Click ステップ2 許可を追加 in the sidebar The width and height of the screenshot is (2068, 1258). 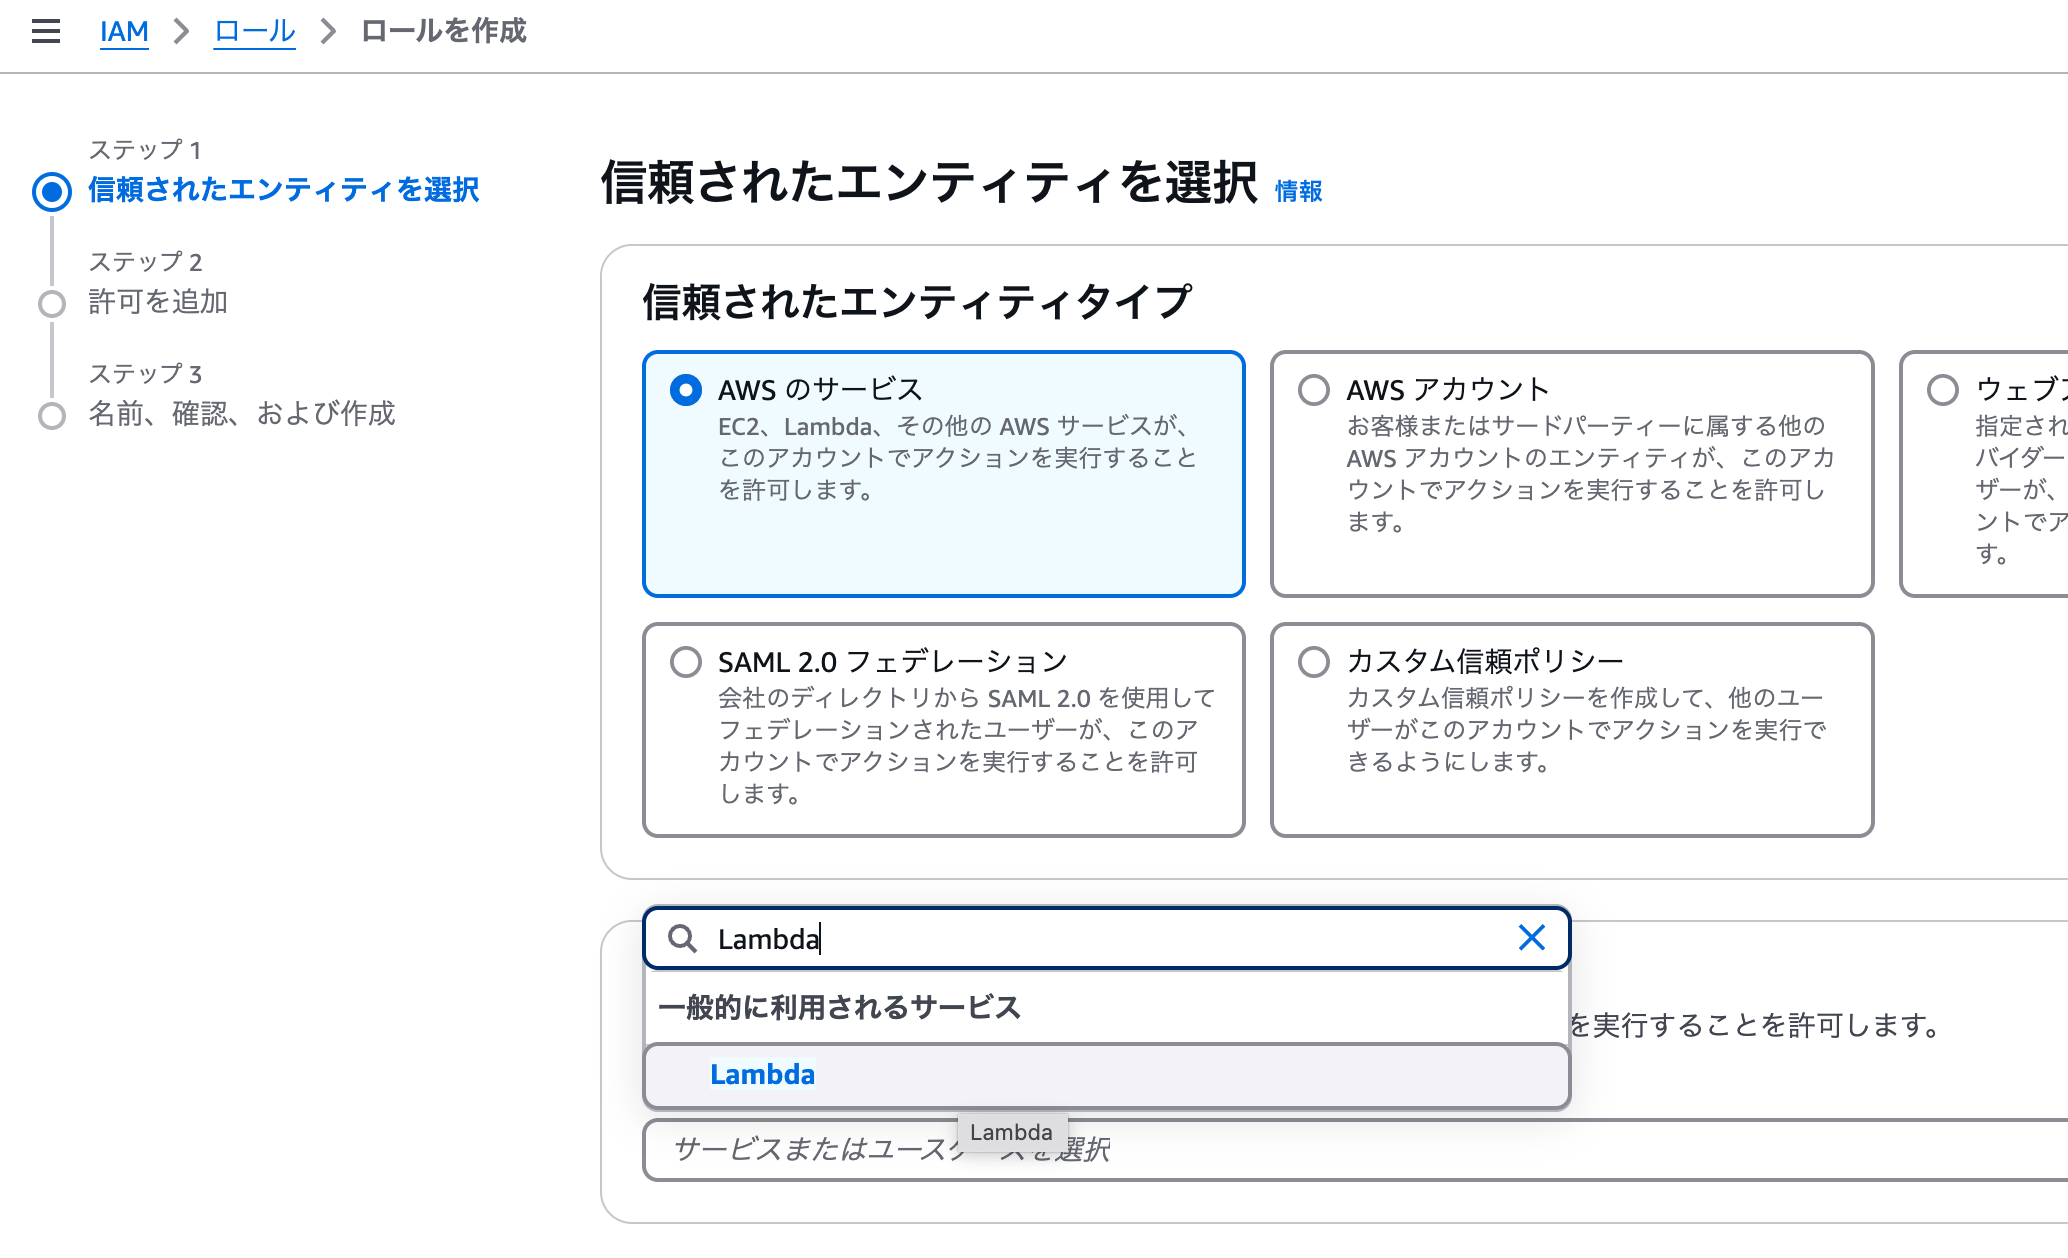point(158,301)
